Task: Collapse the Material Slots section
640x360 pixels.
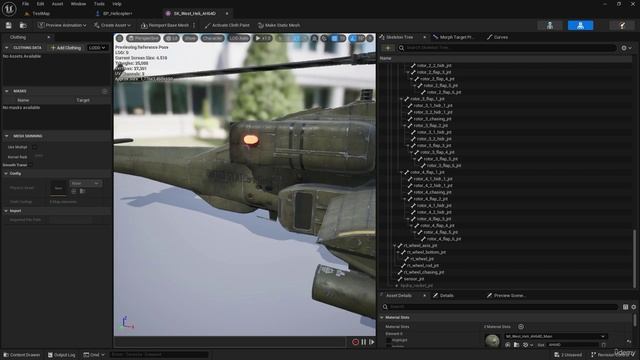Action: pyautogui.click(x=382, y=318)
